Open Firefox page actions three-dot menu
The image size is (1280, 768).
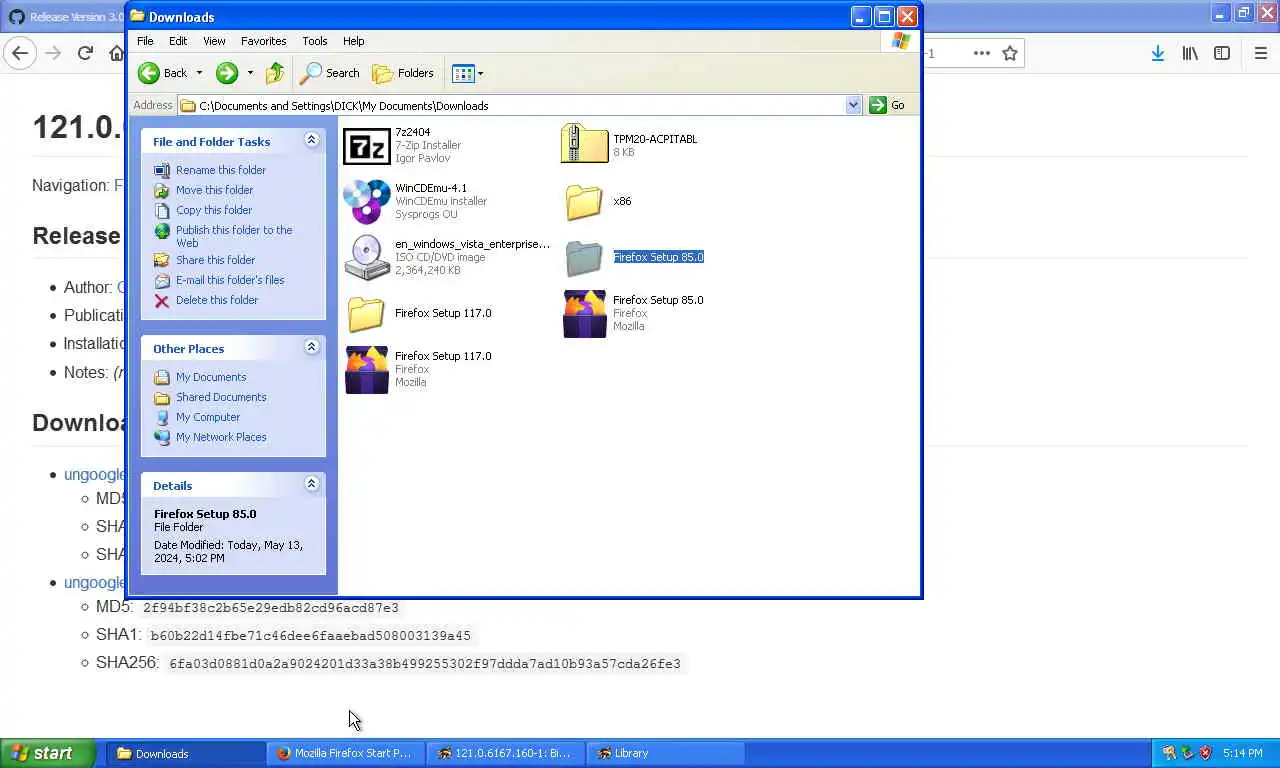coord(982,53)
